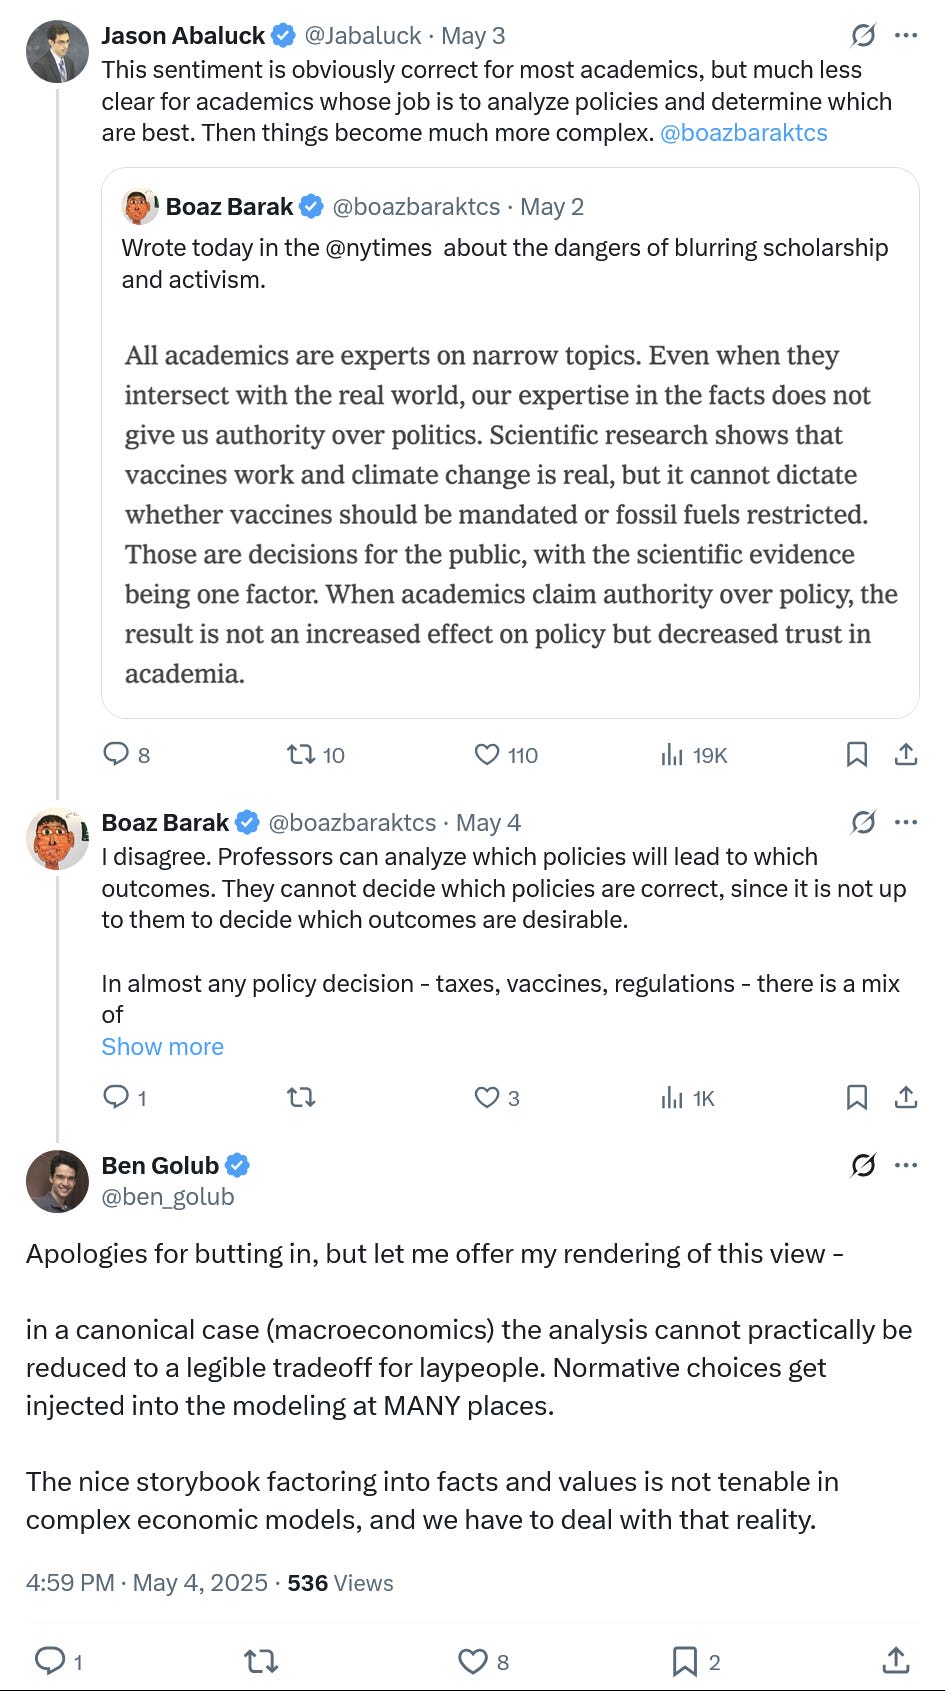The width and height of the screenshot is (945, 1691).
Task: Click Grok icon on Jason Abaluck's tweet
Action: pyautogui.click(x=863, y=36)
